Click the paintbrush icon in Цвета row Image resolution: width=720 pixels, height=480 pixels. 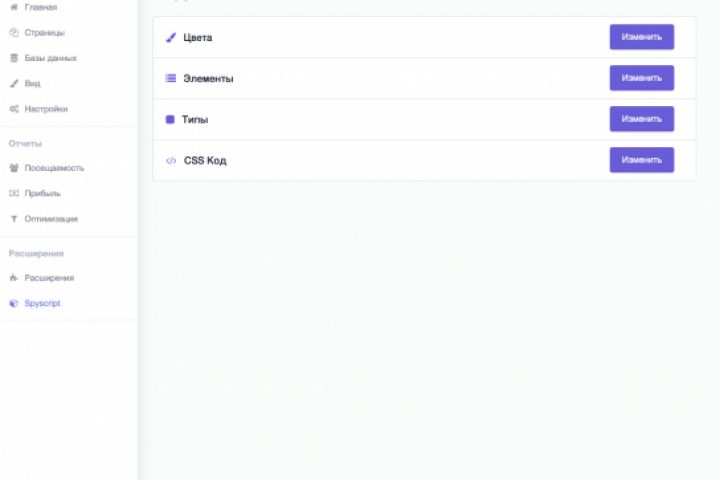click(x=171, y=37)
